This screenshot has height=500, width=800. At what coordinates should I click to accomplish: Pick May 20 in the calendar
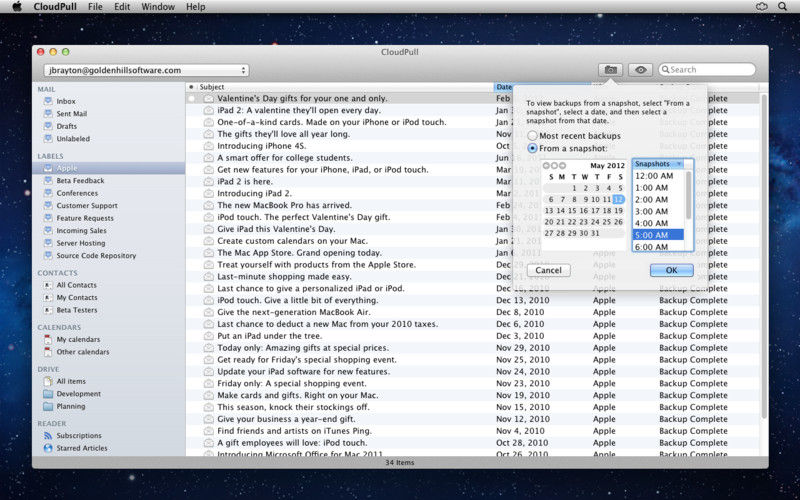point(548,222)
